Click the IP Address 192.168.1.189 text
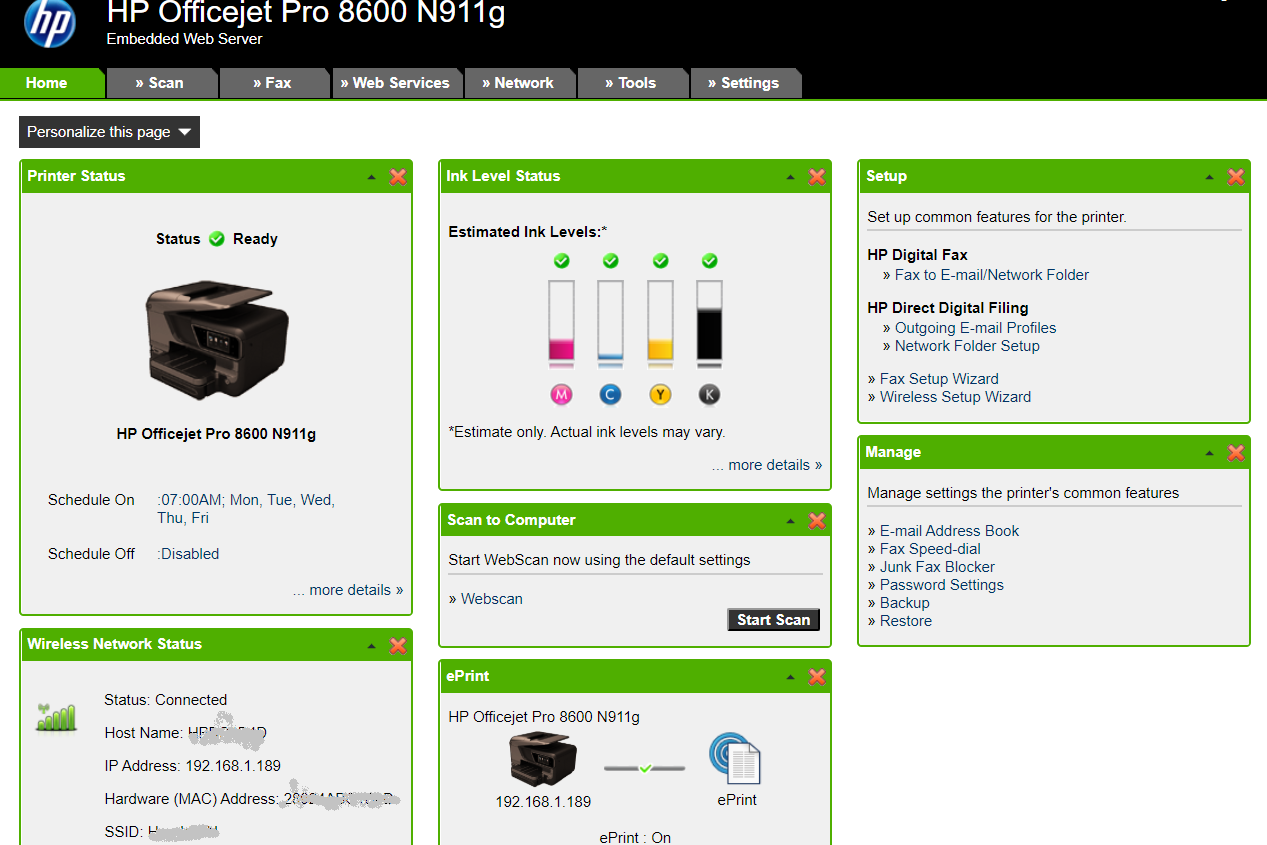Screen dimensions: 1267x845 [x=192, y=766]
